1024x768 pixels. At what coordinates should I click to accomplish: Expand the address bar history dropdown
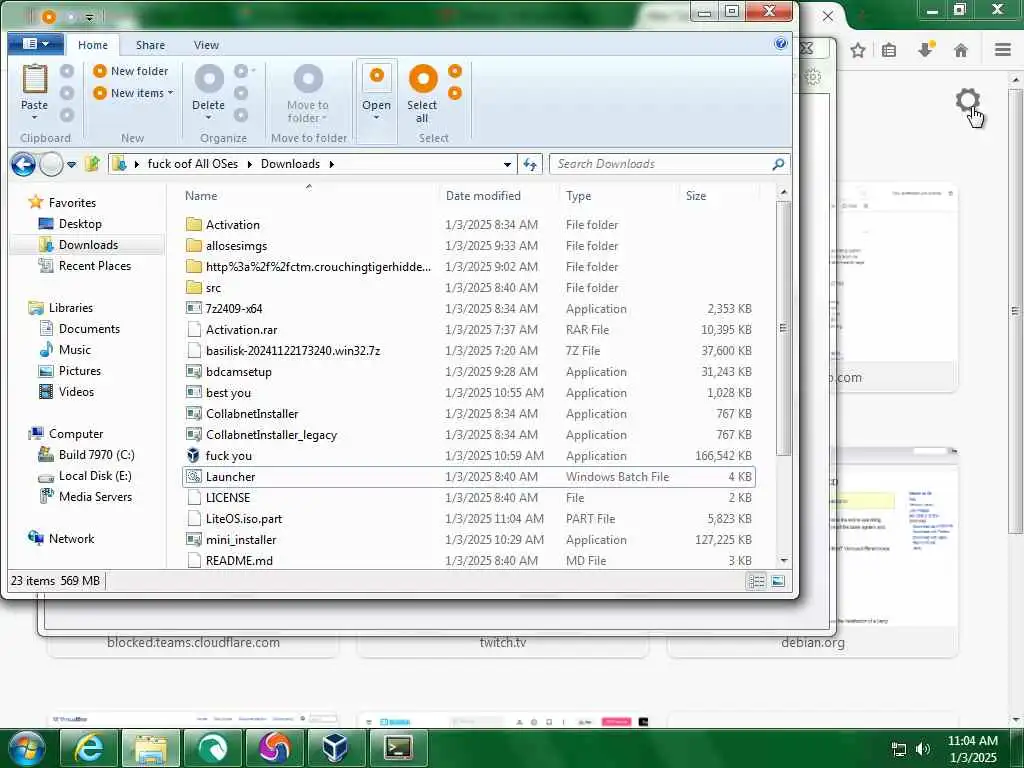pos(507,165)
